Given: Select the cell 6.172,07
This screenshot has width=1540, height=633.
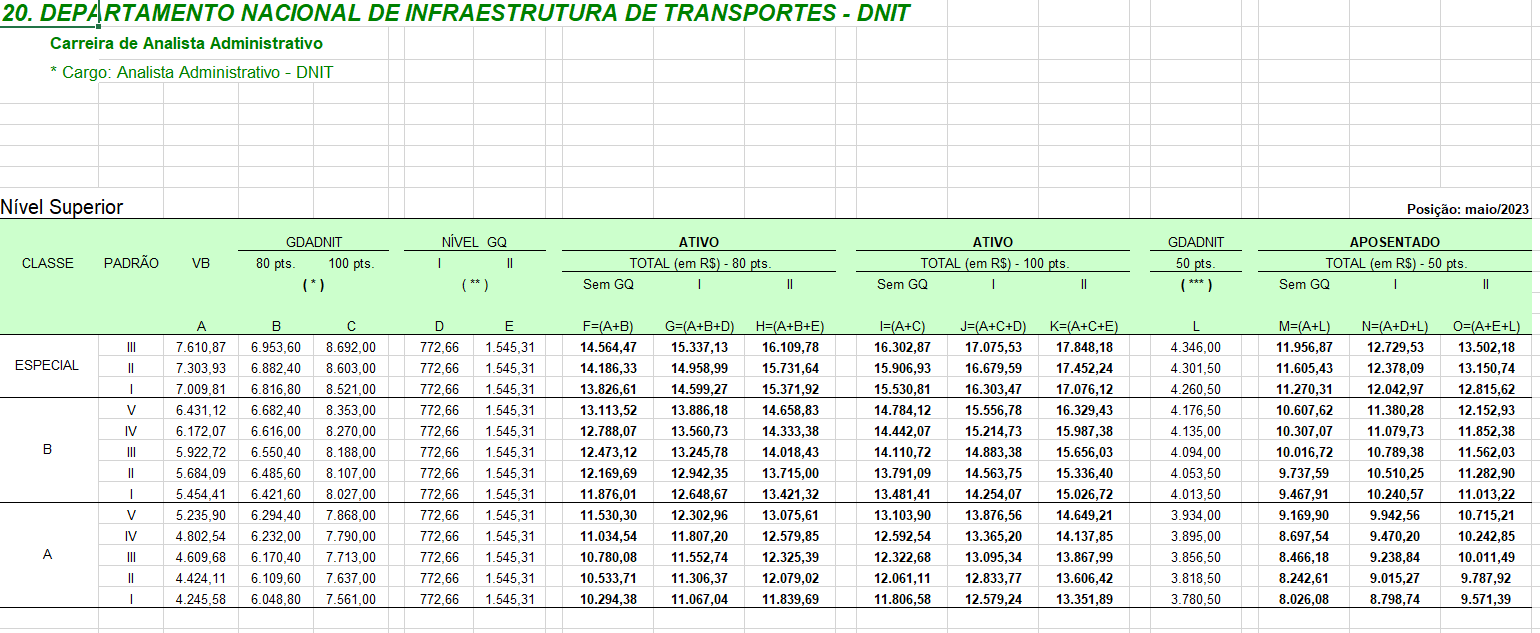Looking at the screenshot, I should [201, 431].
